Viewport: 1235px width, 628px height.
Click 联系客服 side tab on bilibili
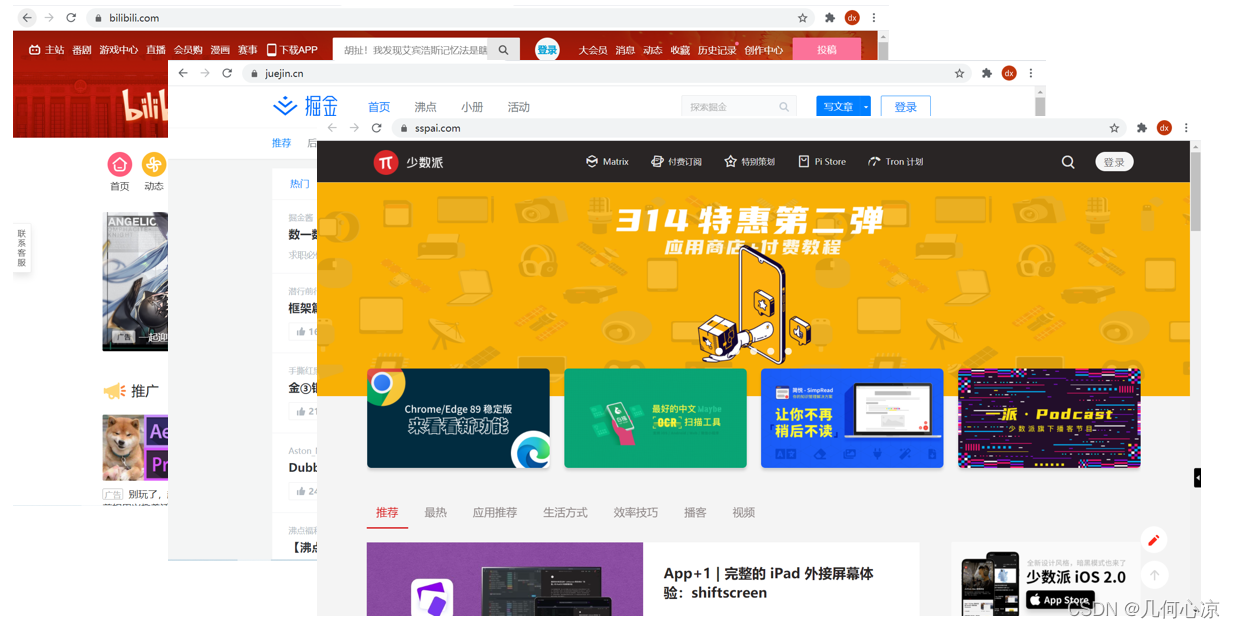tap(21, 248)
